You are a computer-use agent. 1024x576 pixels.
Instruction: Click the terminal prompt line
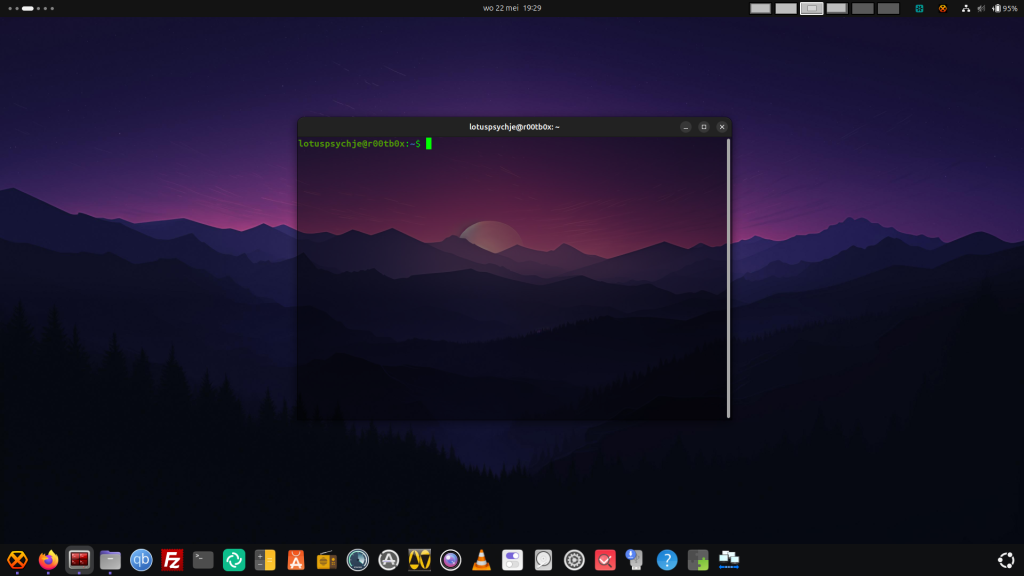tap(365, 144)
